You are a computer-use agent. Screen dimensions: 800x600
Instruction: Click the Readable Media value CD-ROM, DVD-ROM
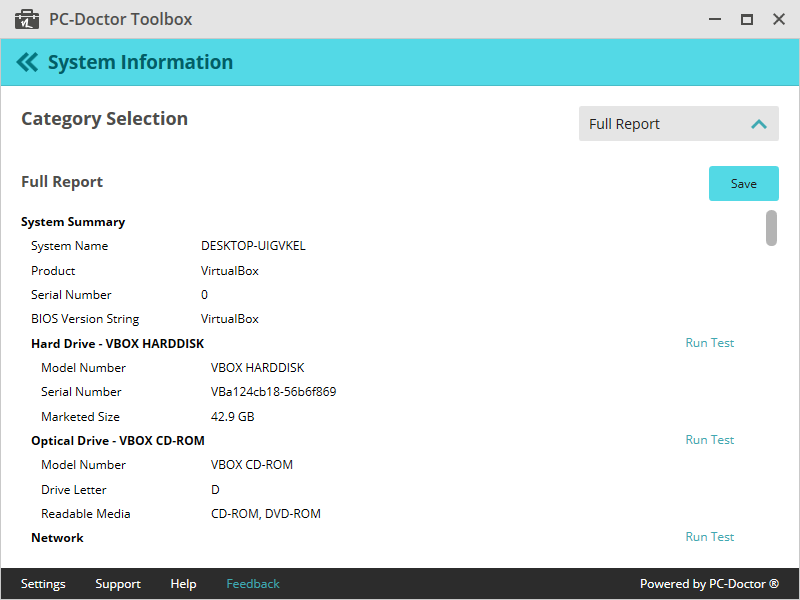[x=266, y=514]
